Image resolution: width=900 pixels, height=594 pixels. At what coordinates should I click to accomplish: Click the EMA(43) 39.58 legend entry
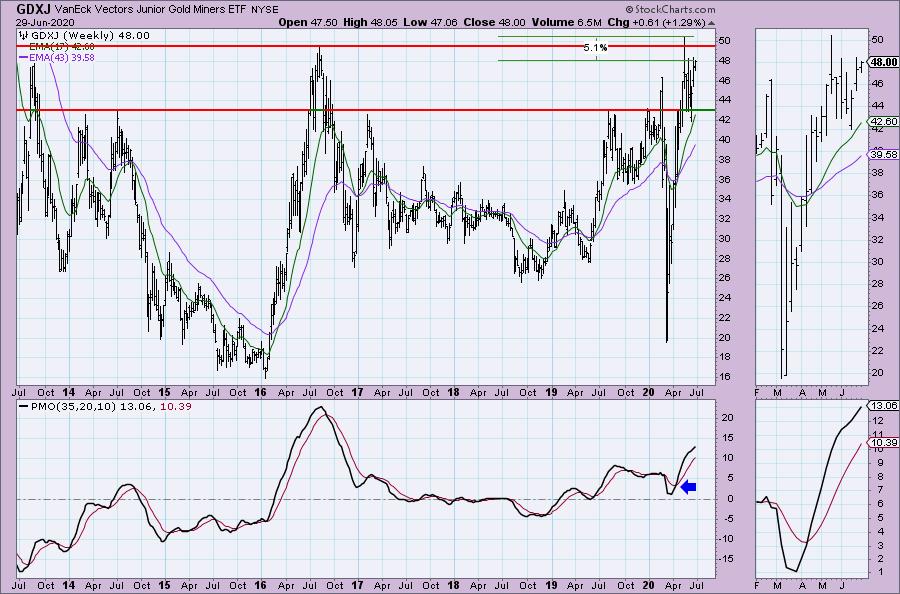[61, 58]
